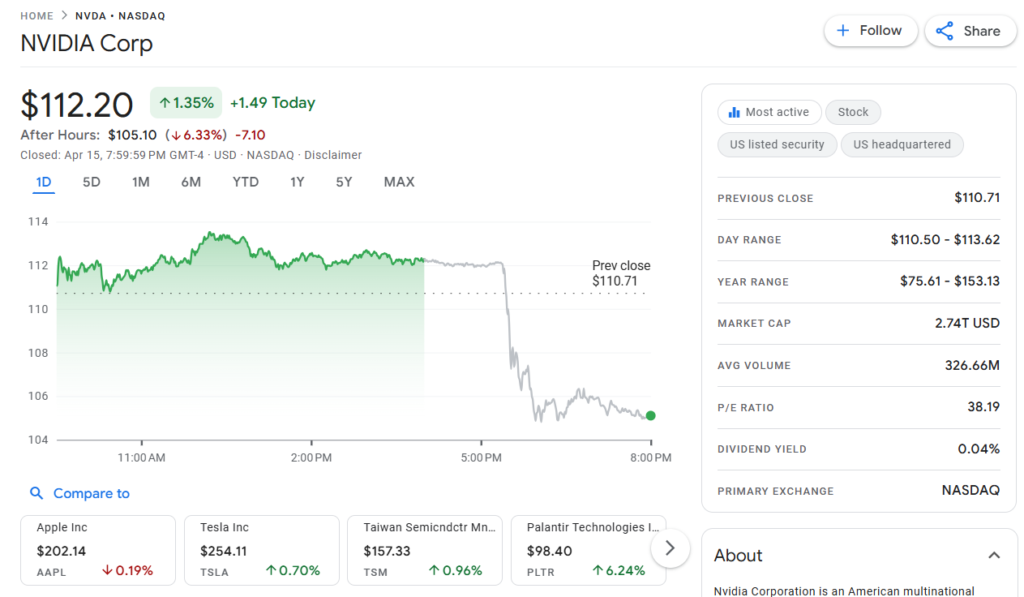The width and height of the screenshot is (1024, 597).
Task: Open the Taiwan Semicndctr comparison card
Action: click(x=425, y=550)
